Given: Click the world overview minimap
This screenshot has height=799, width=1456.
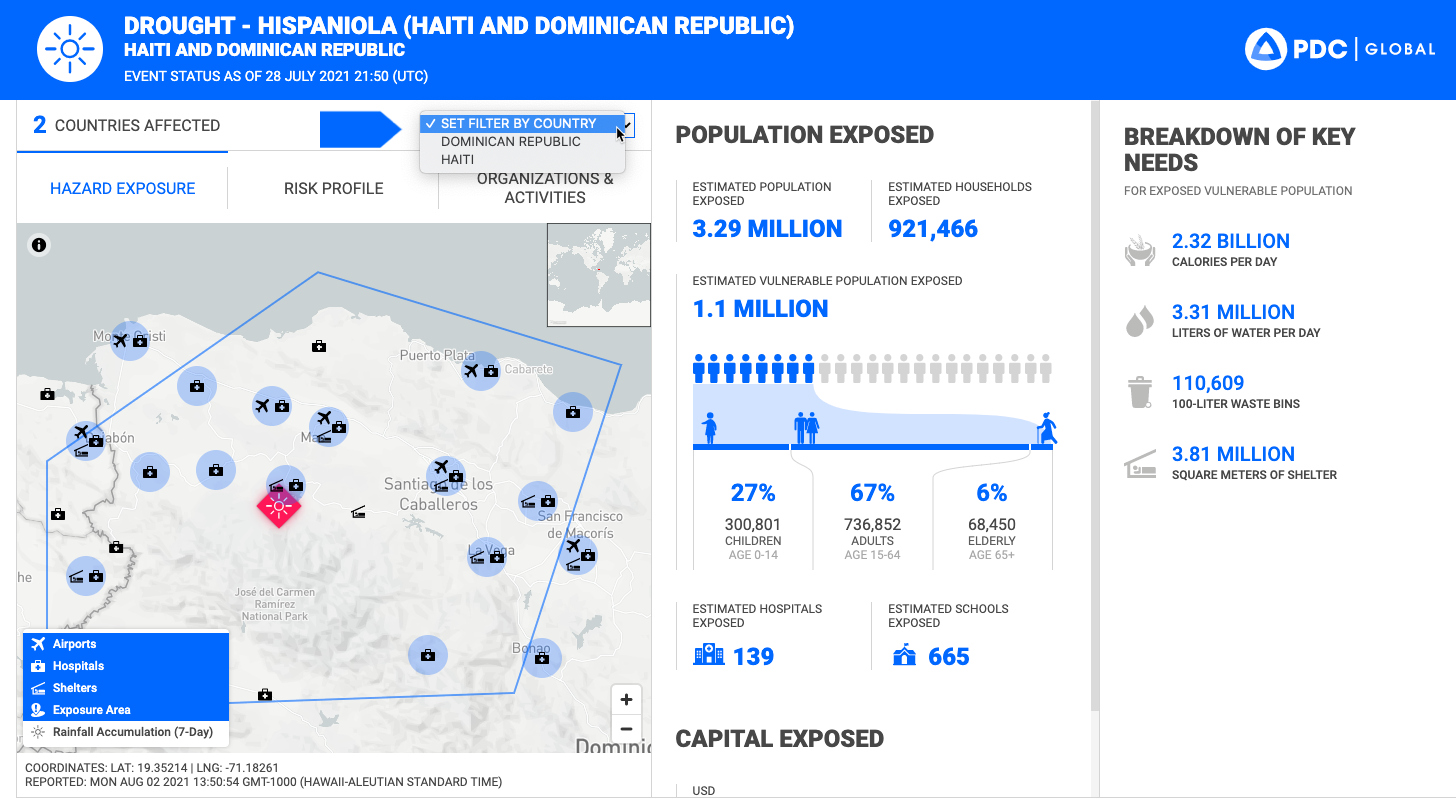Looking at the screenshot, I should click(x=598, y=274).
